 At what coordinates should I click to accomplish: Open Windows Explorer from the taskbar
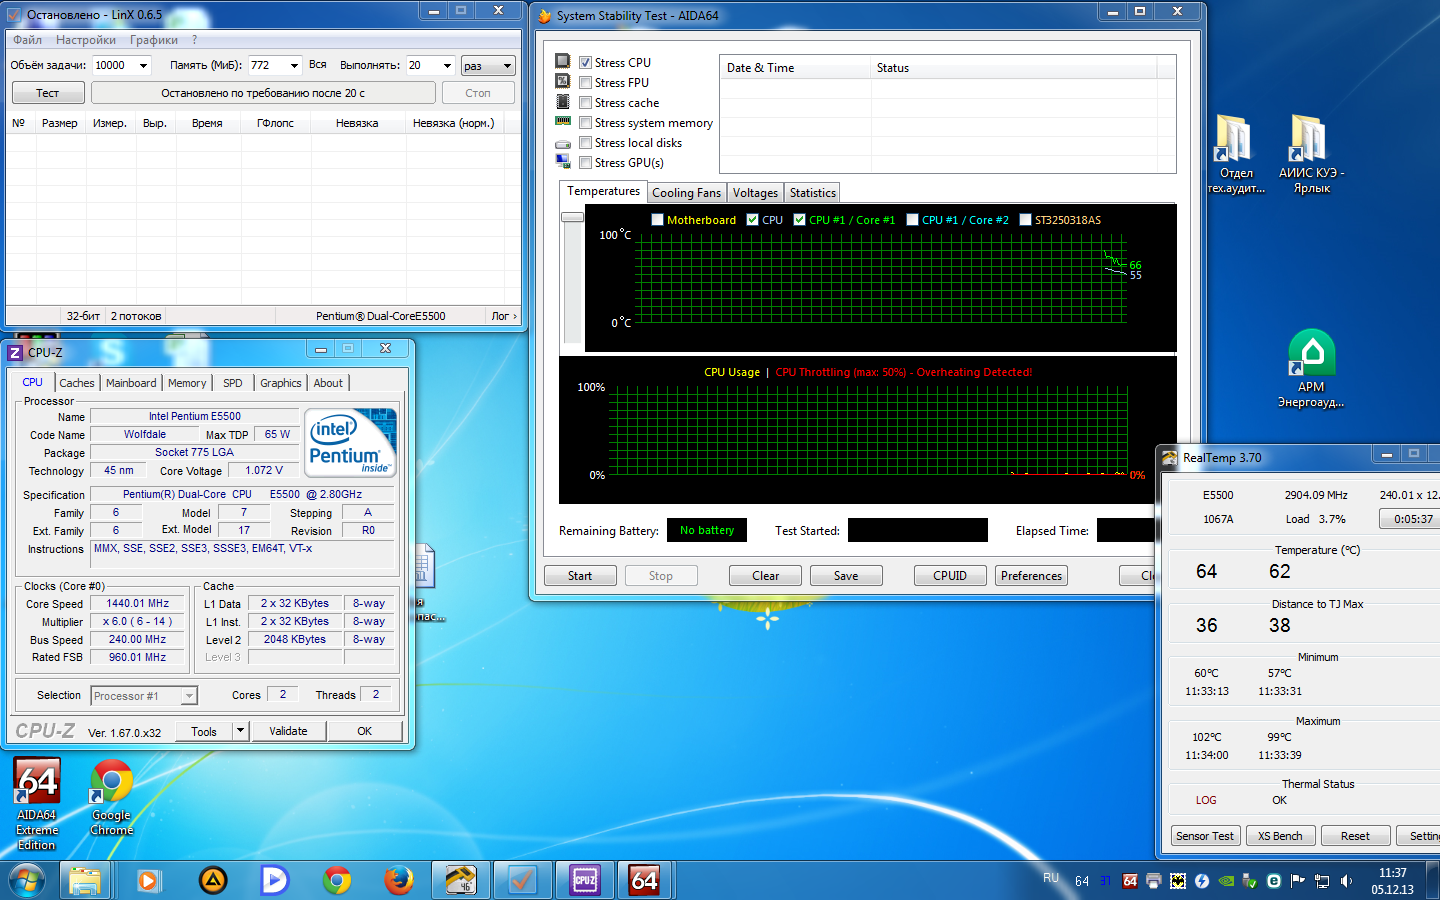85,881
